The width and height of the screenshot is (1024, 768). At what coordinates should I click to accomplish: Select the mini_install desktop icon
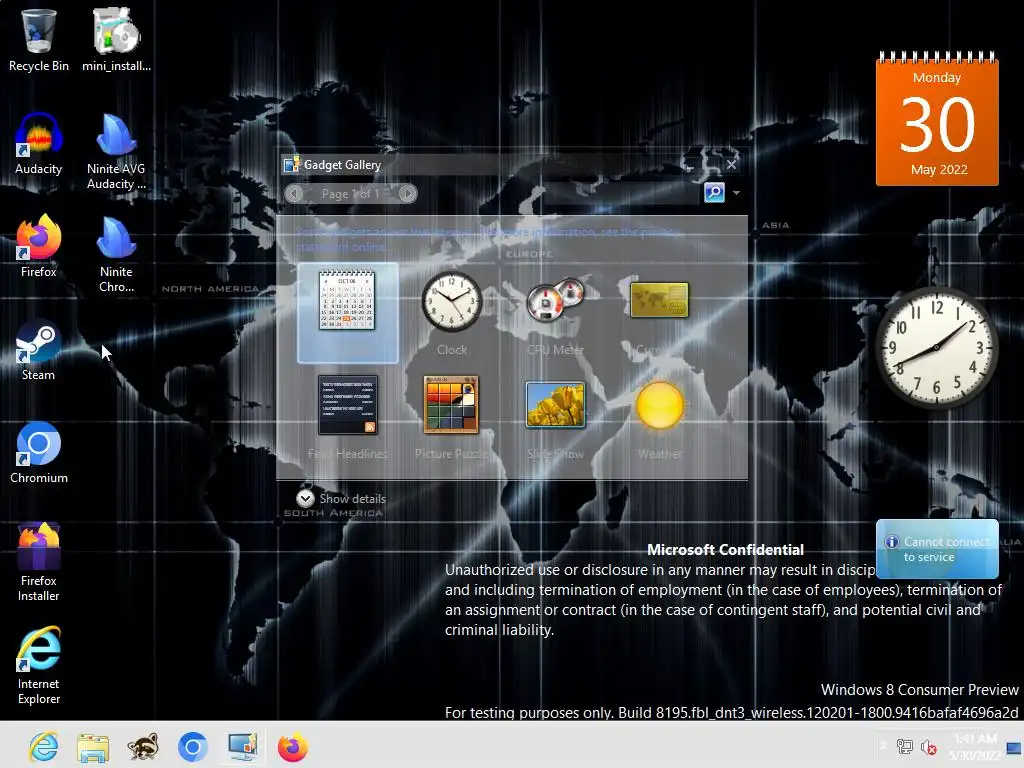click(x=116, y=39)
